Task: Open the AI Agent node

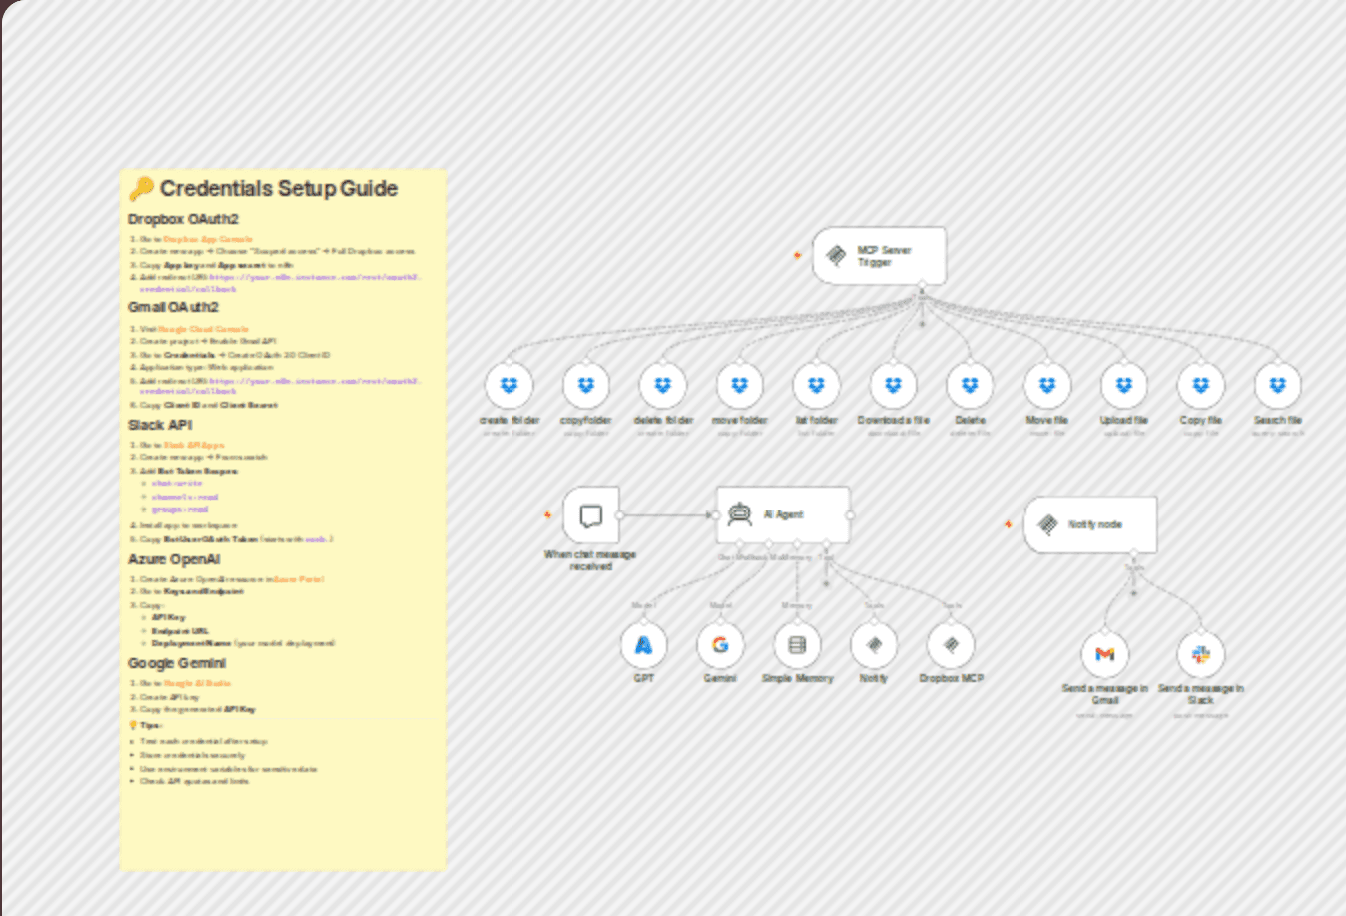Action: 783,515
